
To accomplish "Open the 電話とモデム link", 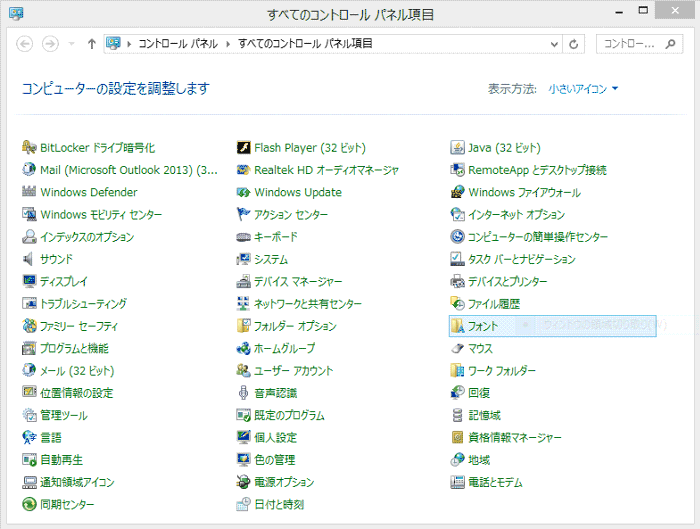I will tap(495, 482).
